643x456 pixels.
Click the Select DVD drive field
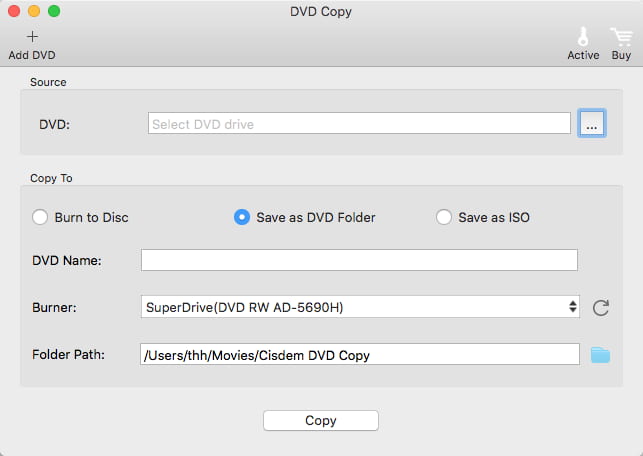(359, 124)
